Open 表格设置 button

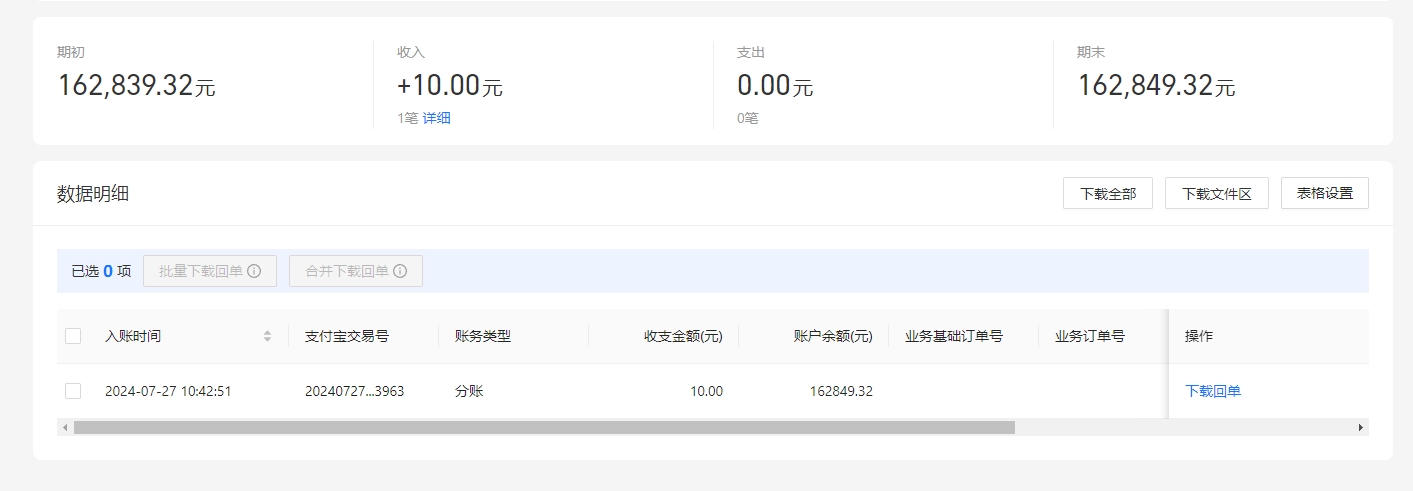(1325, 193)
